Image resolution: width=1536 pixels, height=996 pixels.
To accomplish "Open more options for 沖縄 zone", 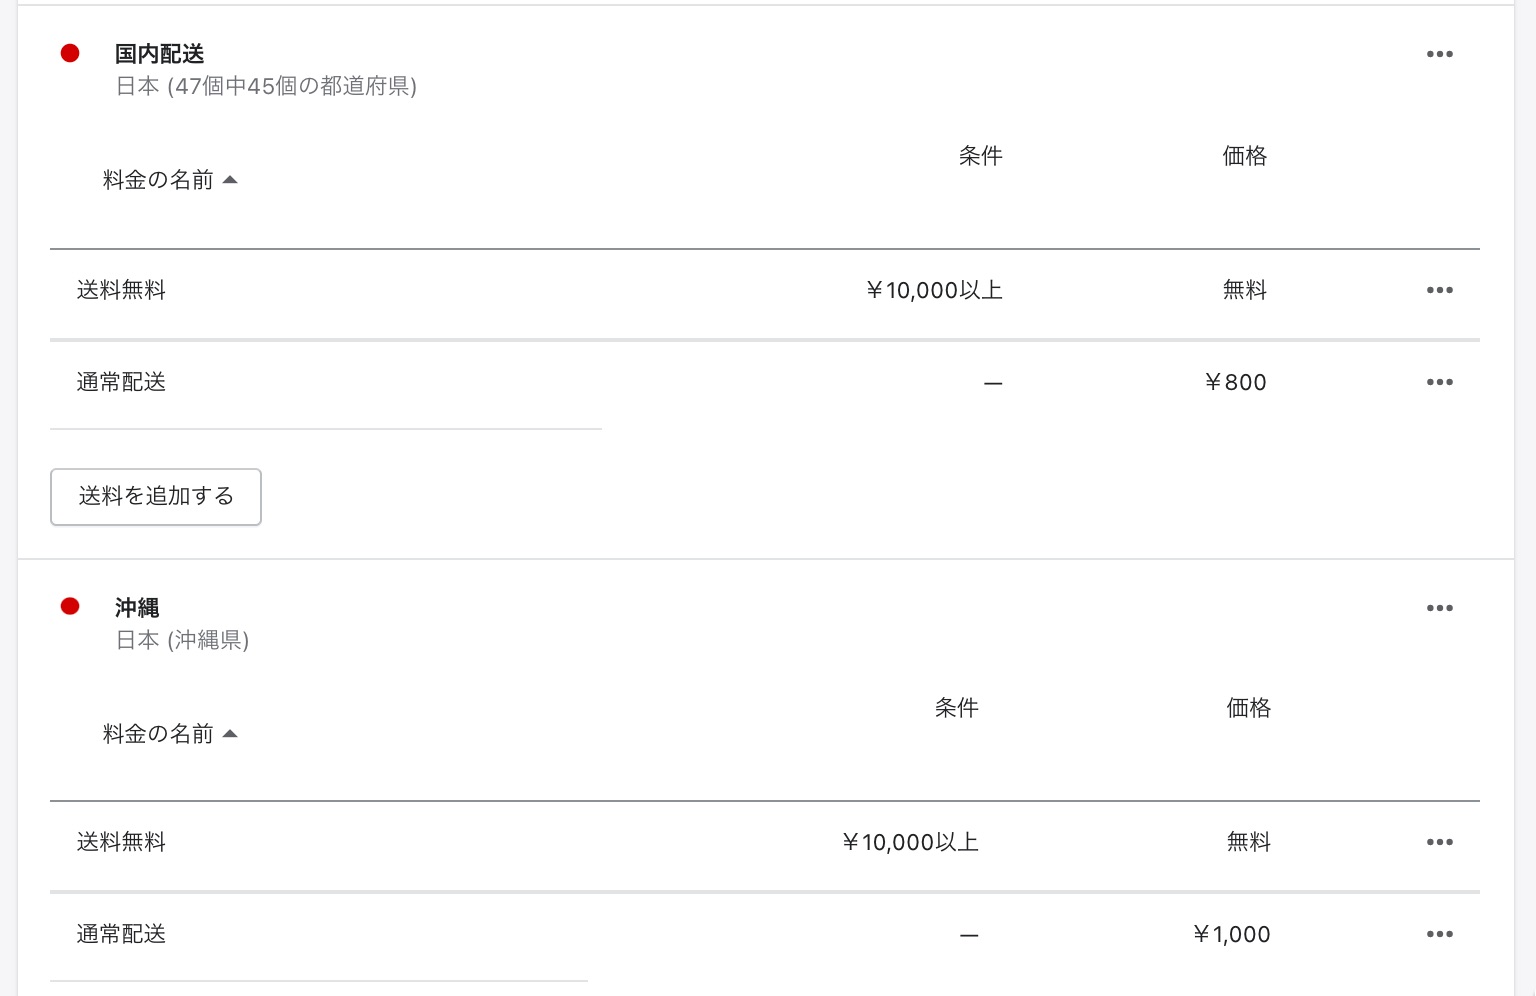I will click(1440, 608).
